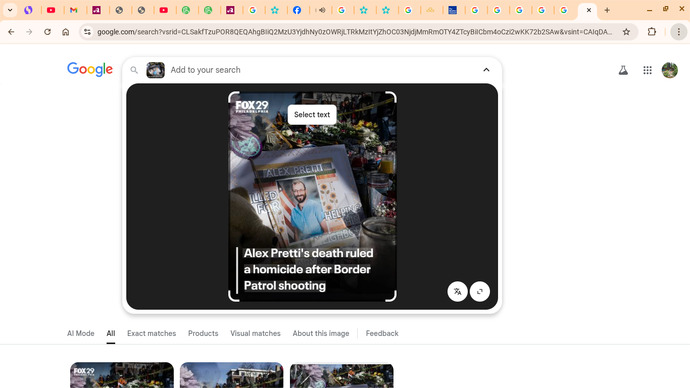
Task: Collapse the image search panel chevron
Action: 486,70
